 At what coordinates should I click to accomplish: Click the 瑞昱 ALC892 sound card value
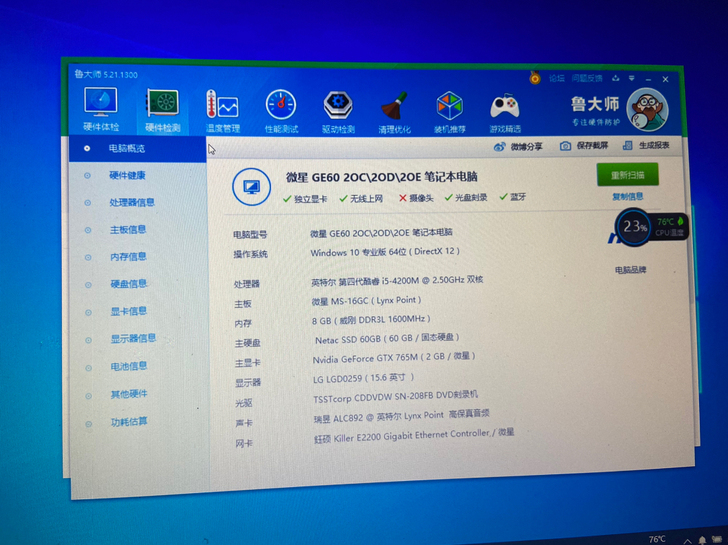[x=402, y=416]
